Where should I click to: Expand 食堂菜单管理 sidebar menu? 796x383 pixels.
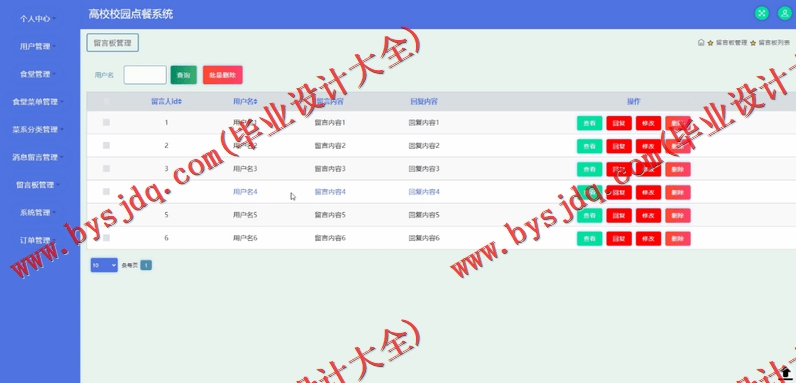37,102
